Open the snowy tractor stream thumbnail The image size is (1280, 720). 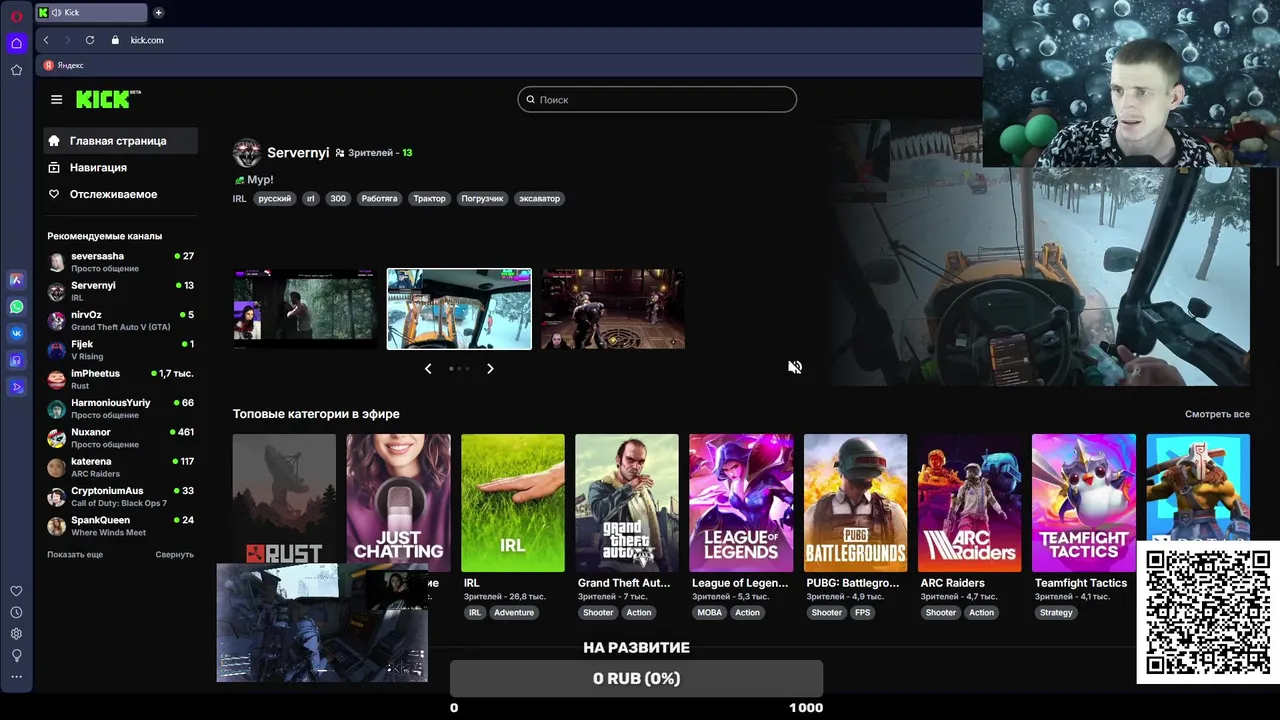pos(459,309)
